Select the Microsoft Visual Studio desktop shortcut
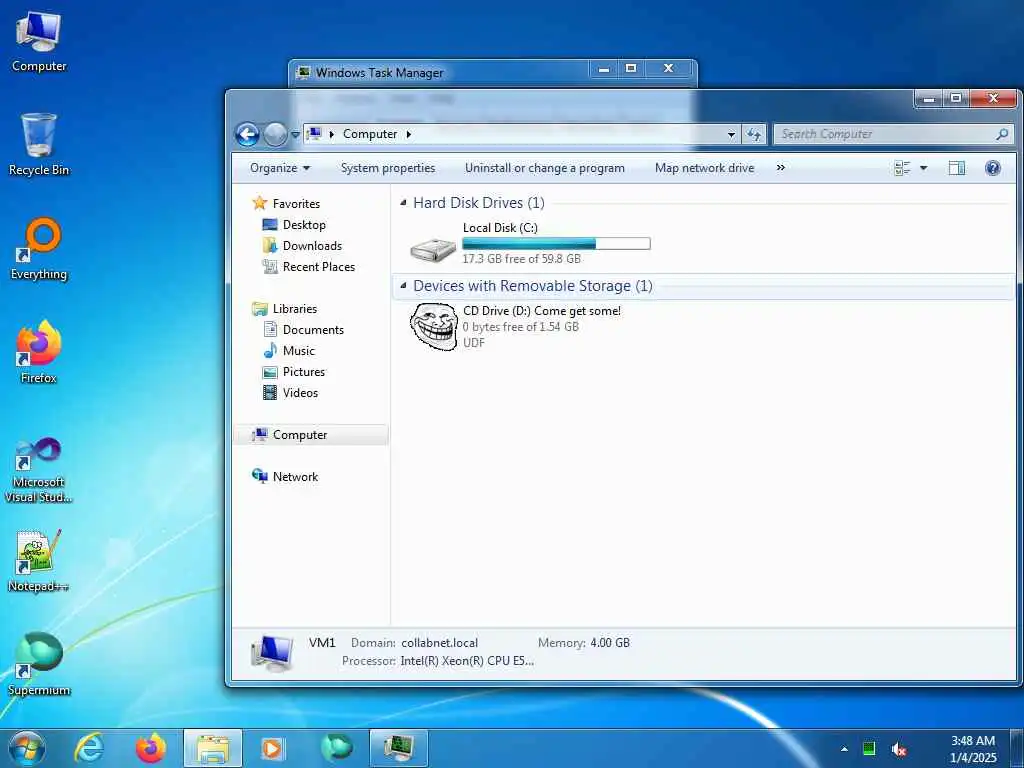Image resolution: width=1024 pixels, height=768 pixels. click(39, 470)
